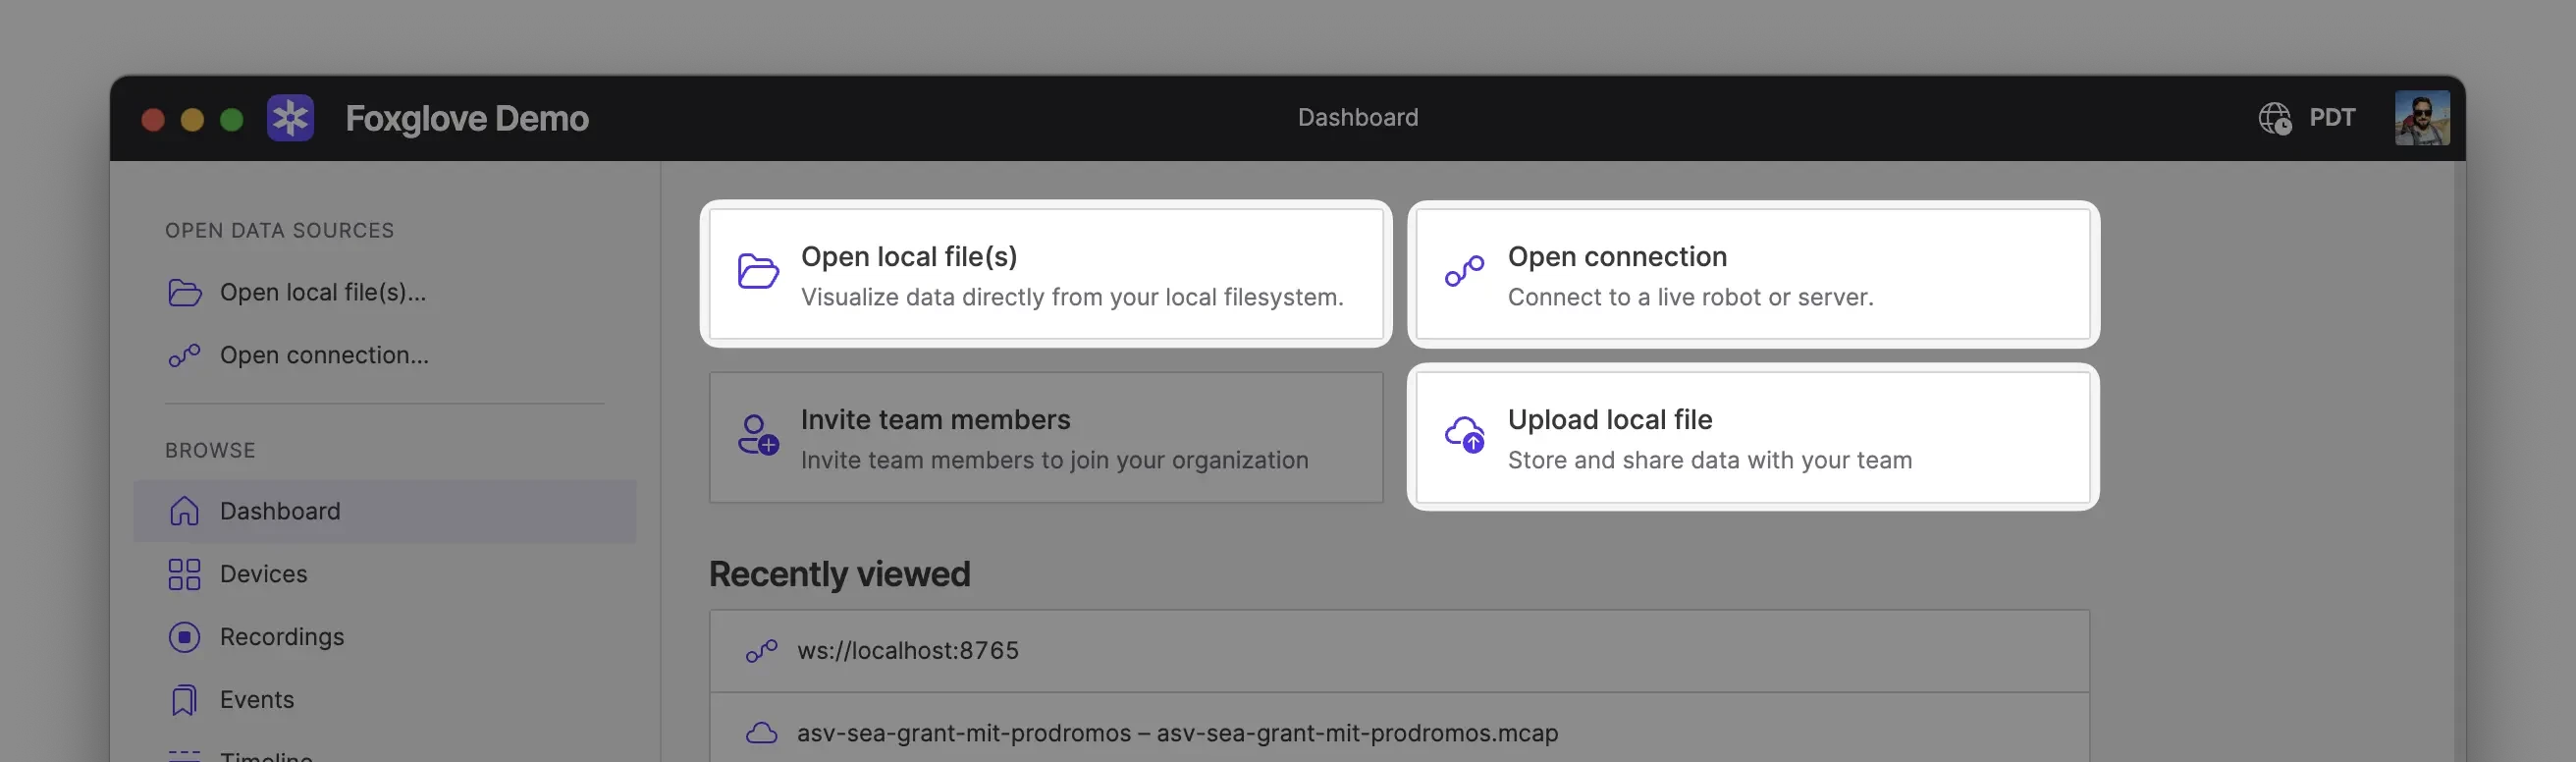Open the Events page from sidebar
Viewport: 2576px width, 762px height.
tap(257, 700)
